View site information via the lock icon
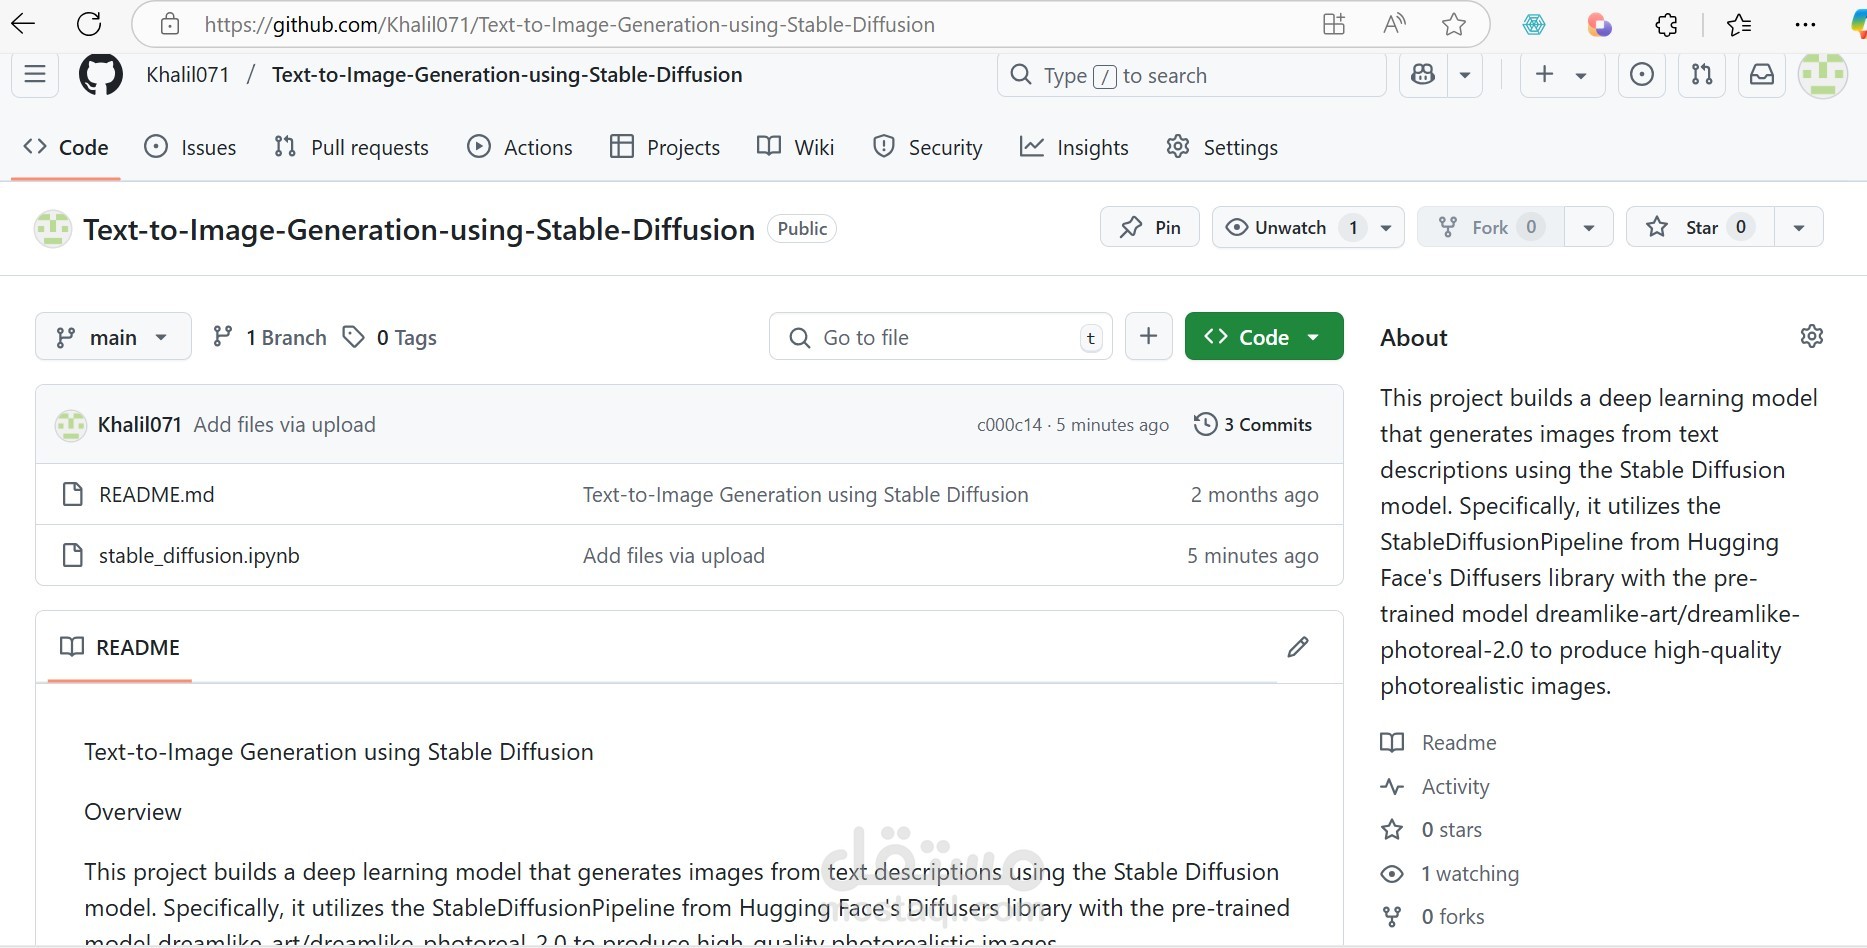Screen dimensions: 1867x948 coord(170,24)
